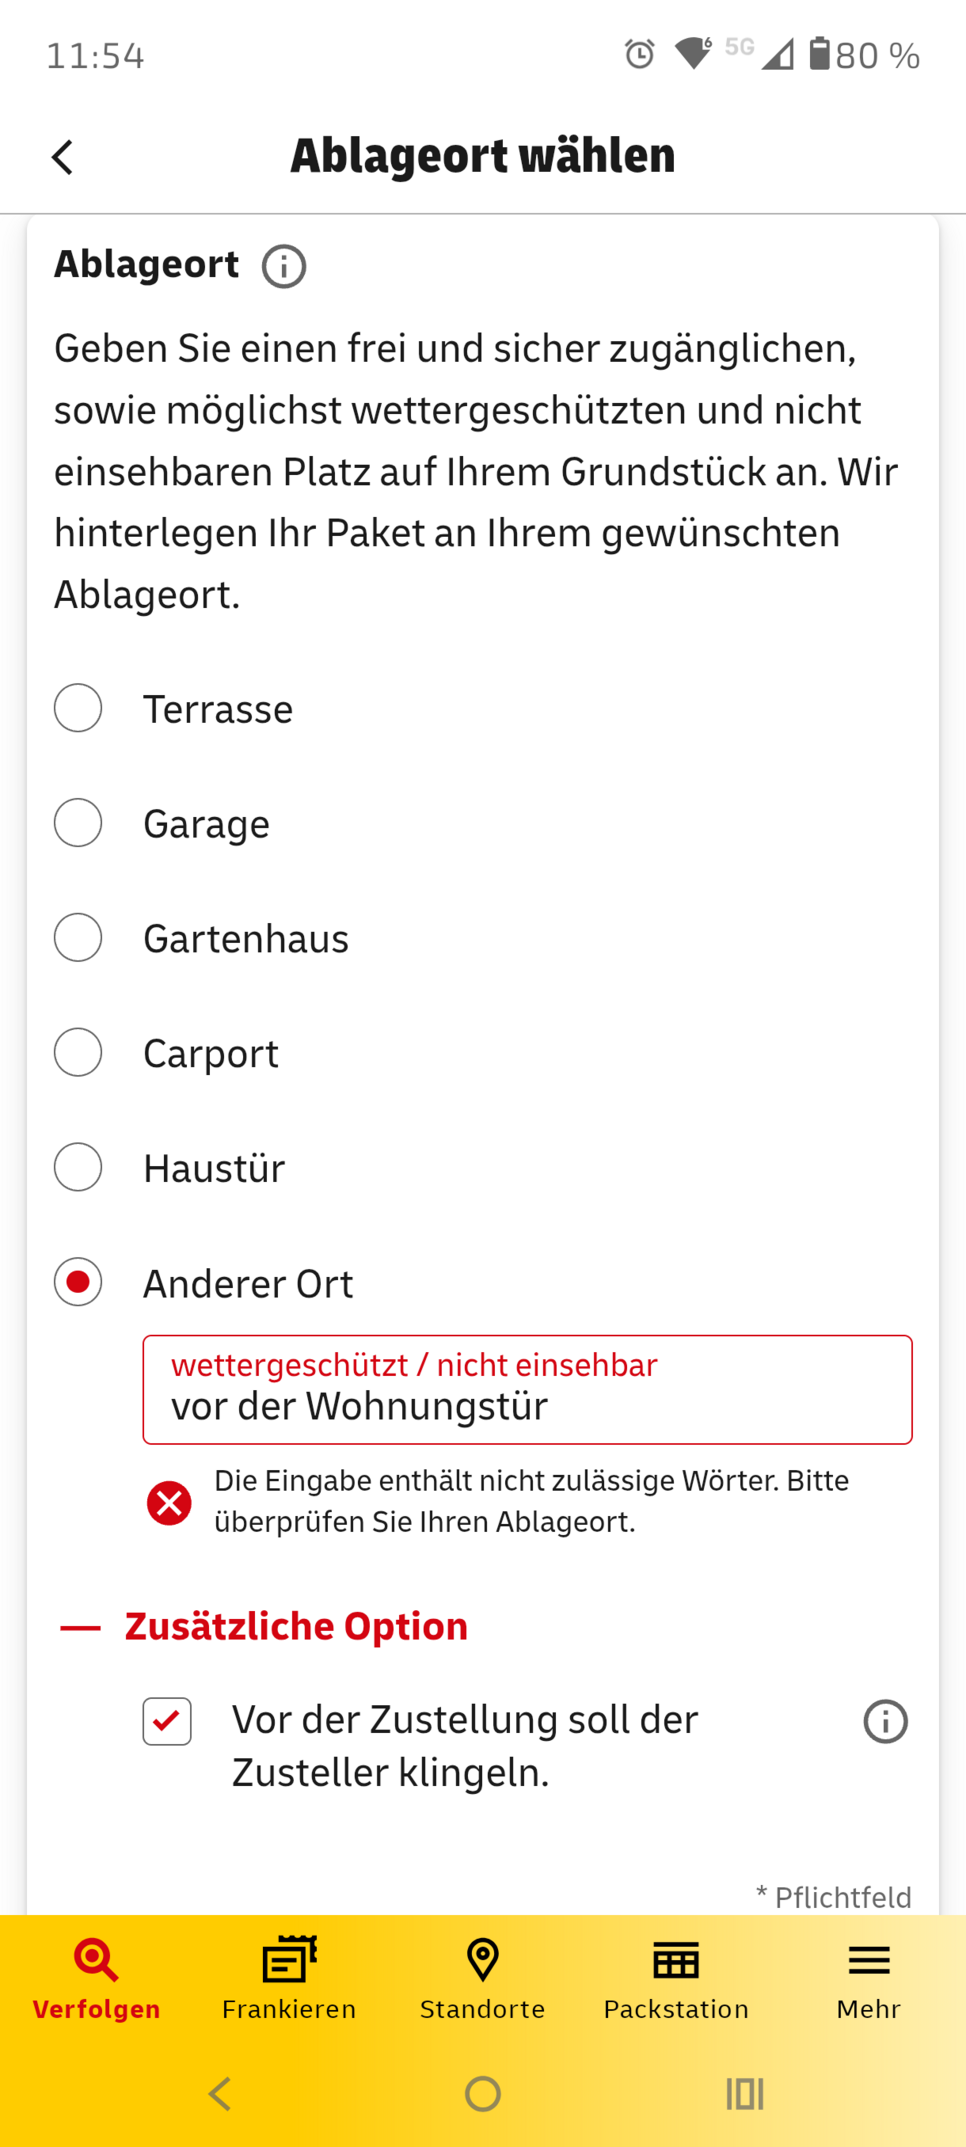Edit the "vor der Wohnungstür" text field
Viewport: 966px width, 2147px height.
(x=527, y=1405)
